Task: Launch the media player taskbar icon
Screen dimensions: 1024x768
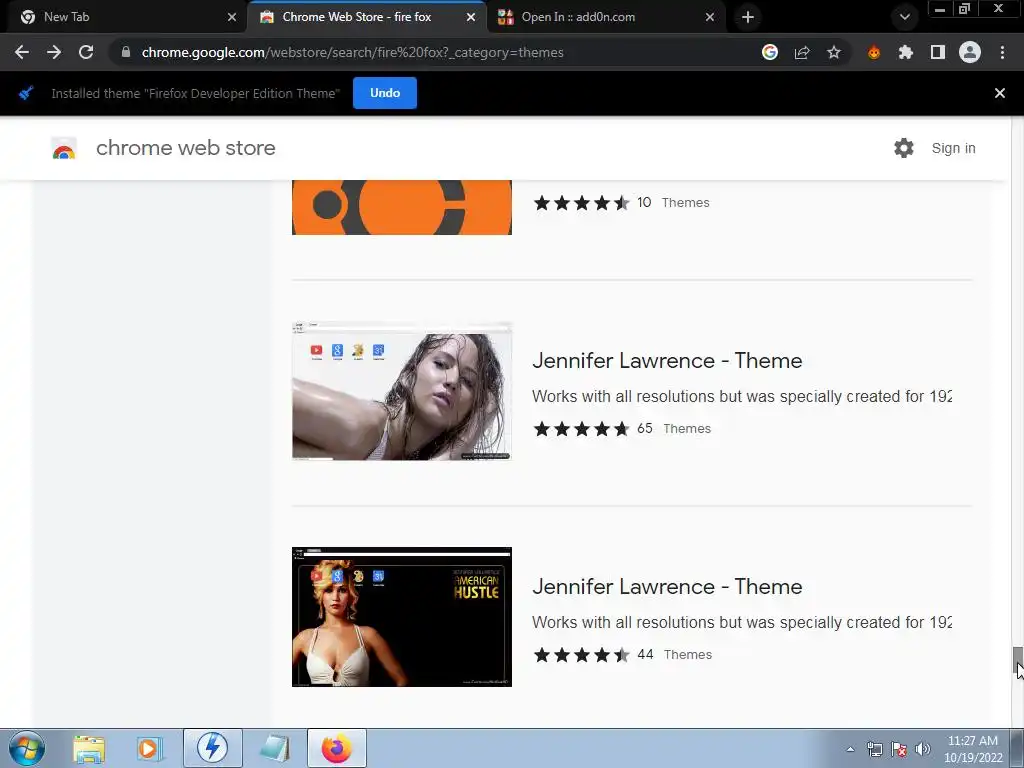Action: coord(150,748)
